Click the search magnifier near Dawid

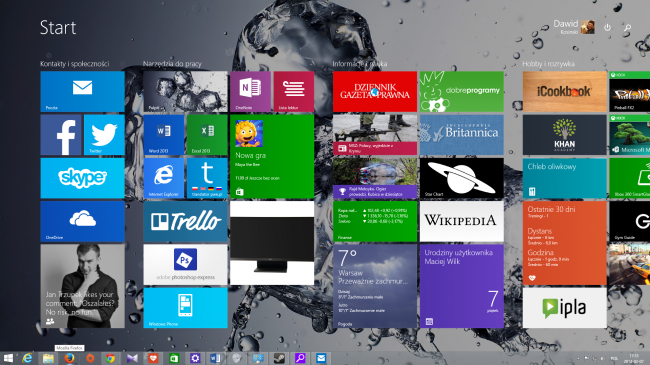628,28
